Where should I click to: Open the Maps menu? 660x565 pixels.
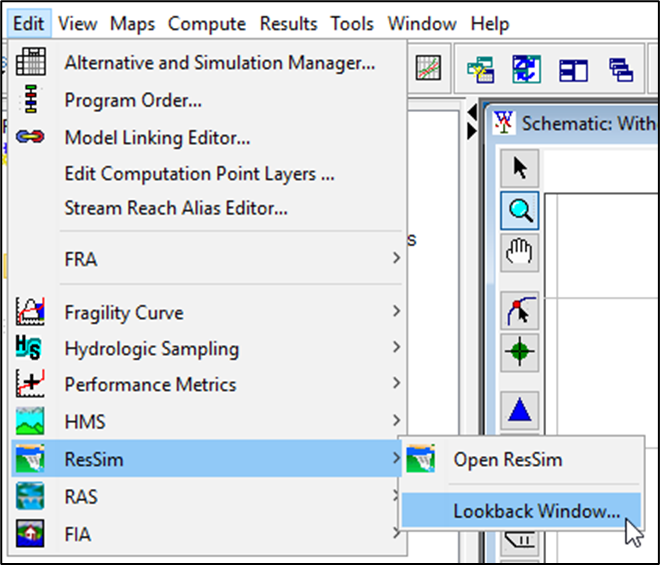(x=133, y=24)
